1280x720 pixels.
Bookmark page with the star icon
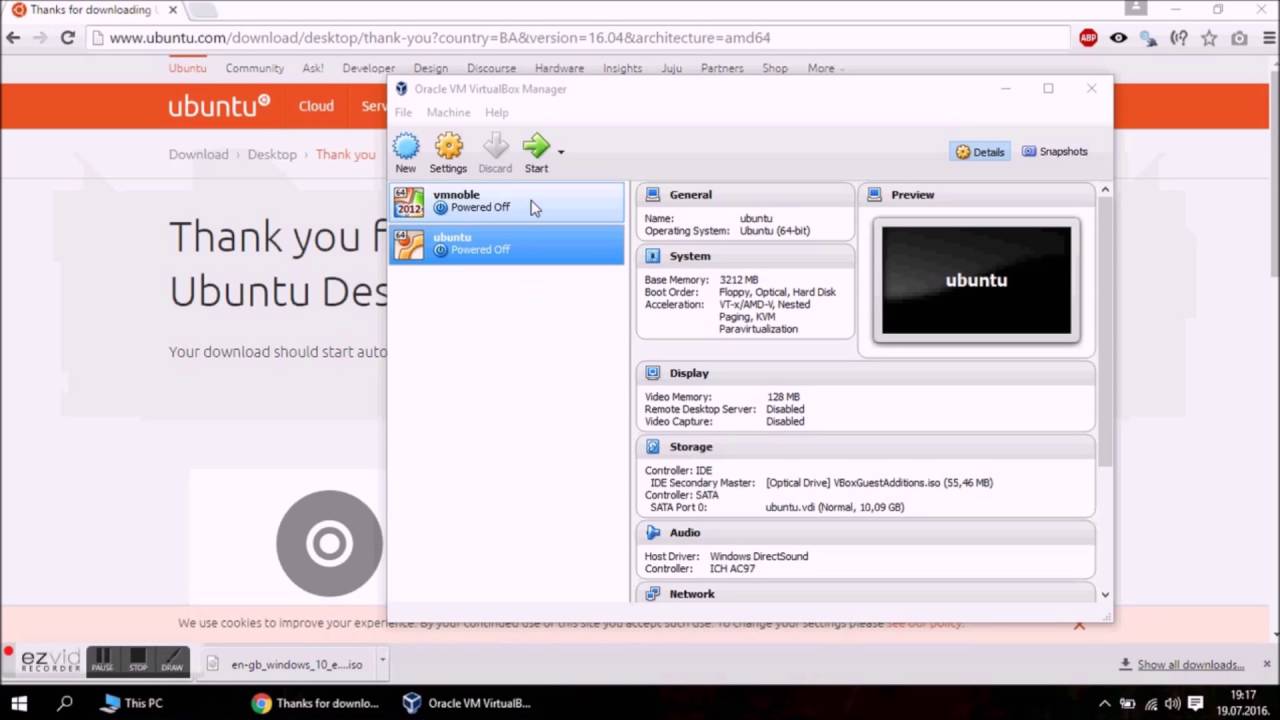tap(1209, 38)
